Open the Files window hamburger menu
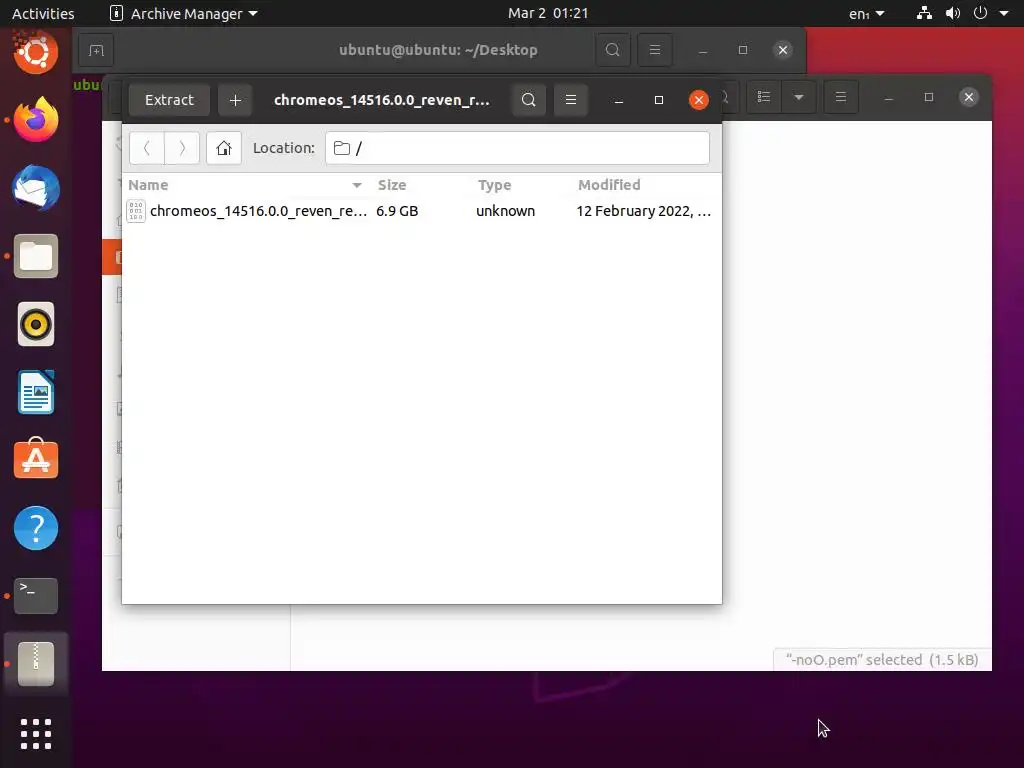 click(x=840, y=97)
